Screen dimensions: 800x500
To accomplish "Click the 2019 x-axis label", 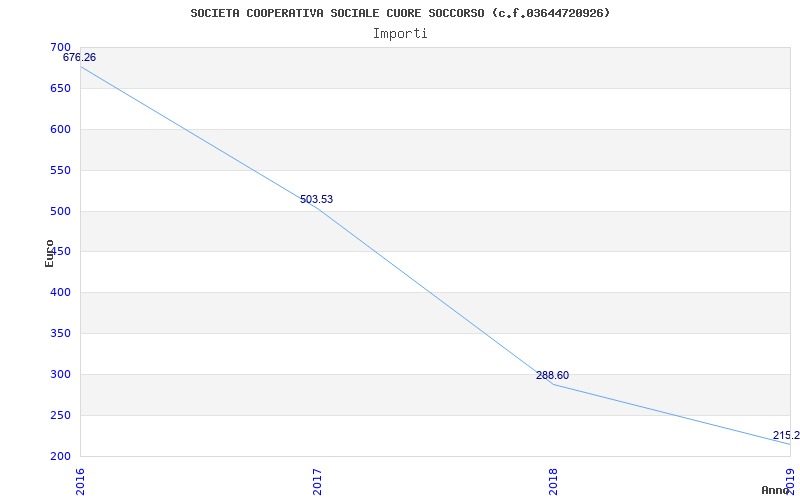I will 791,482.
